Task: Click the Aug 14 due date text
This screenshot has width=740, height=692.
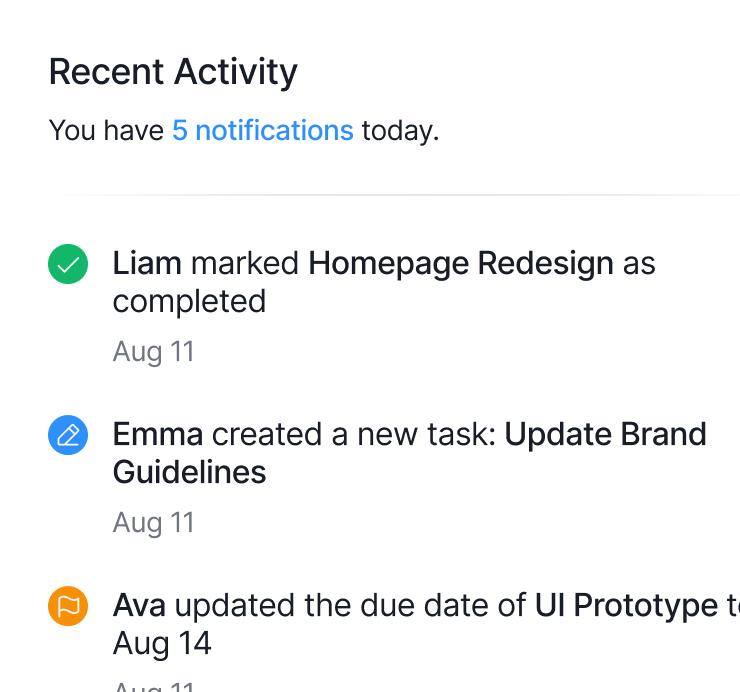Action: (162, 643)
